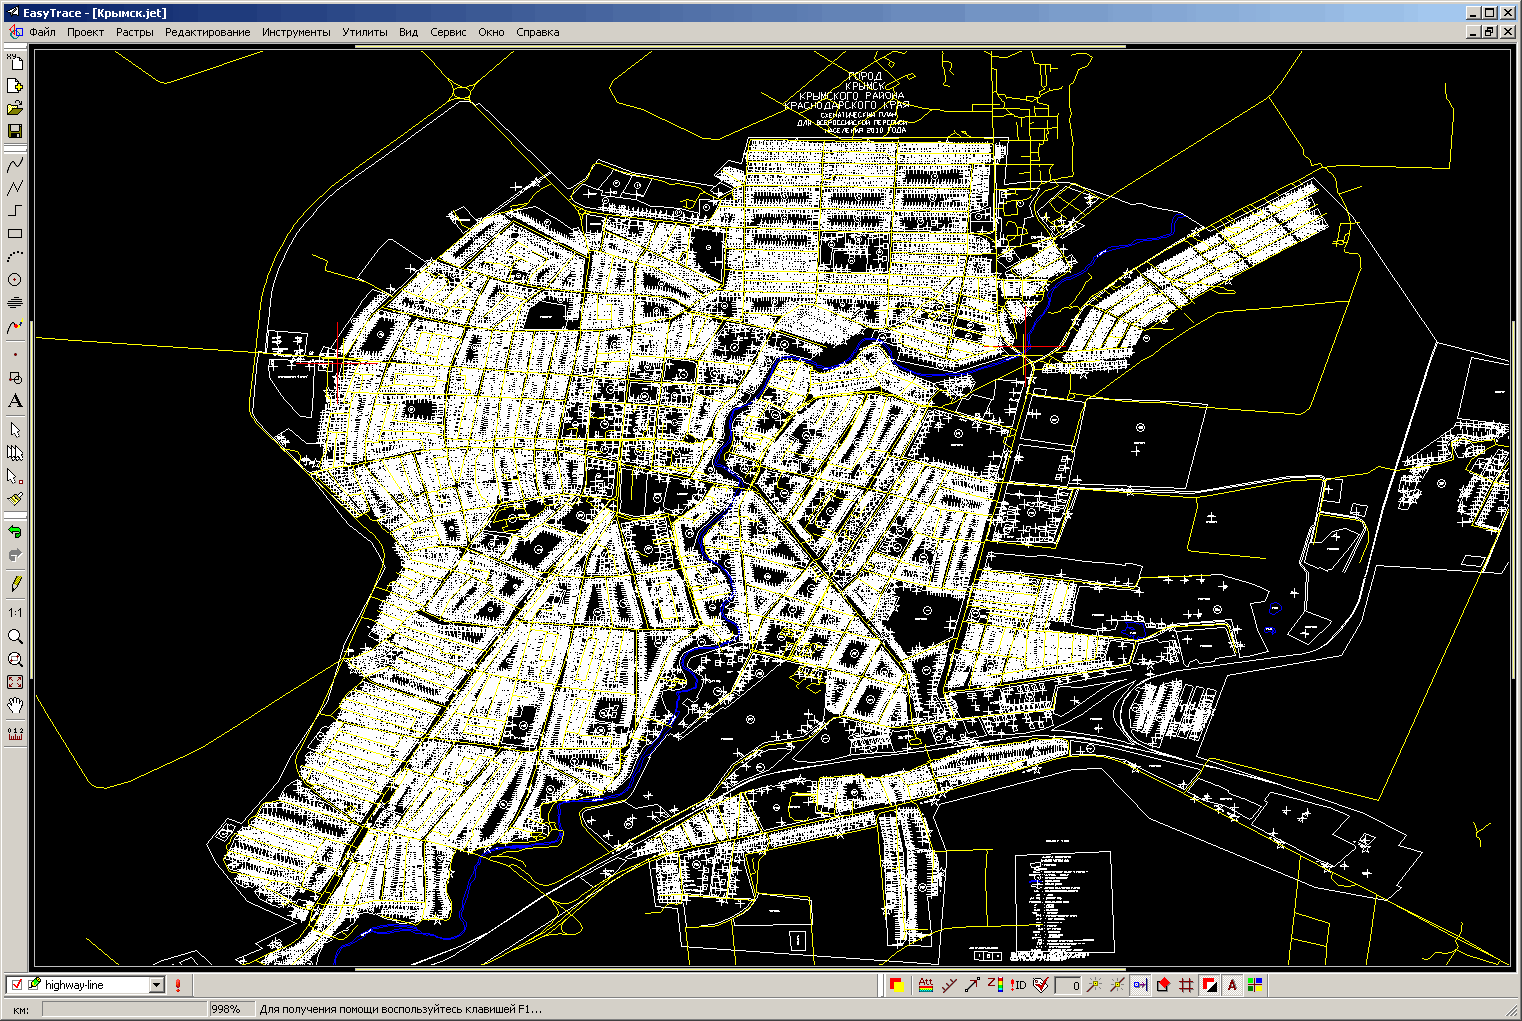Toggle the highway-line layer checkbox
1522x1021 pixels.
17,985
